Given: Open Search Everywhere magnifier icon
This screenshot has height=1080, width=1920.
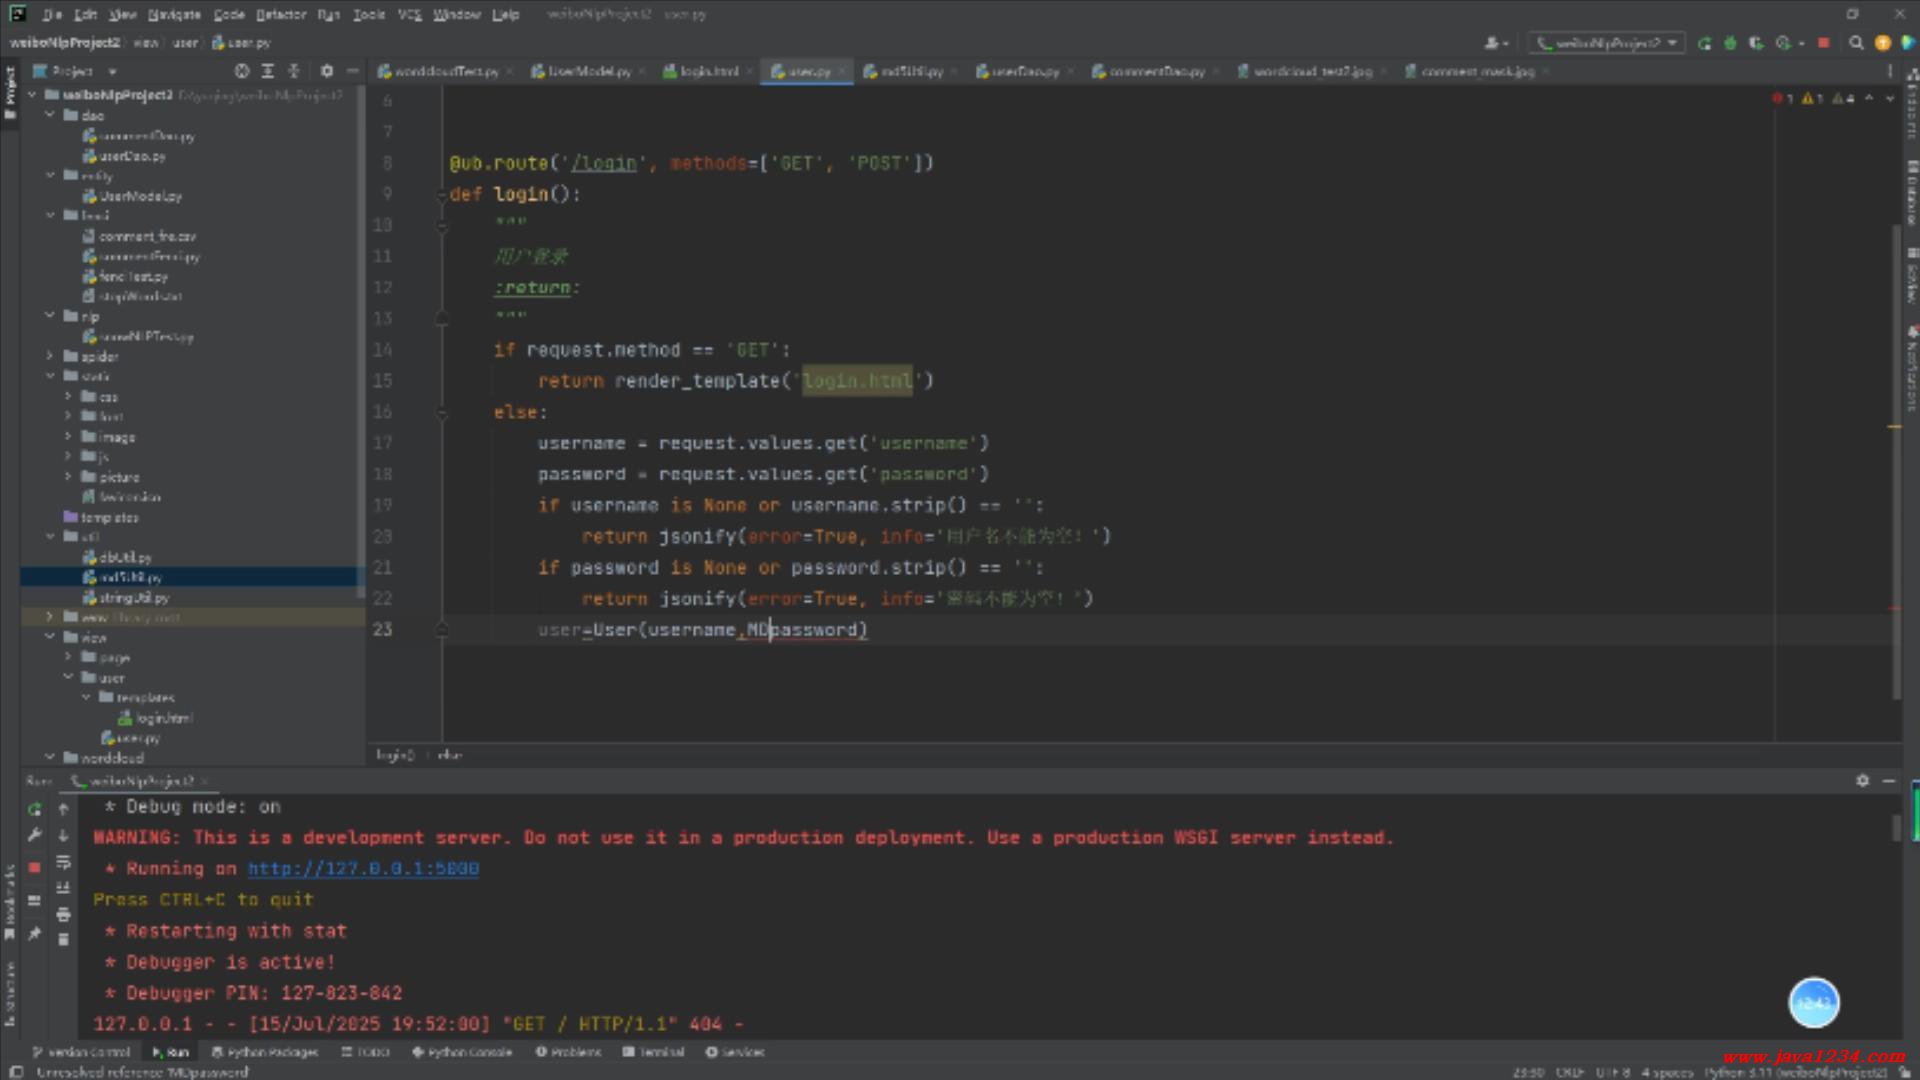Looking at the screenshot, I should pyautogui.click(x=1856, y=43).
